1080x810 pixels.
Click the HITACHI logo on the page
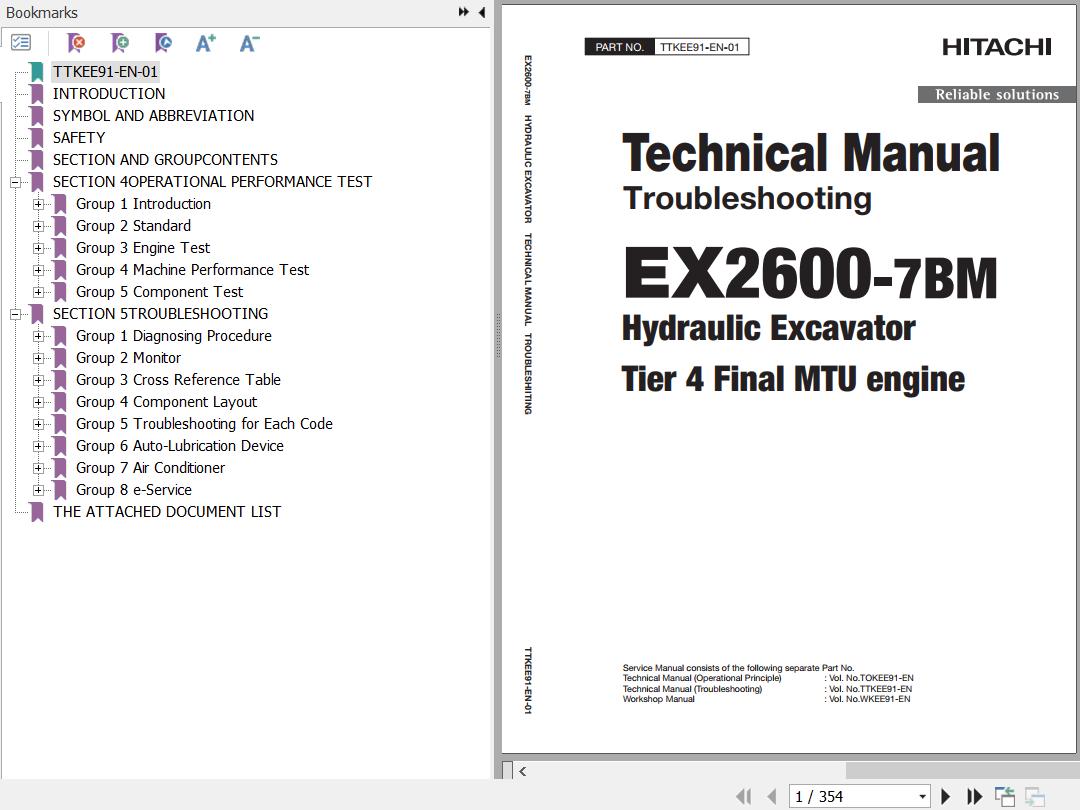click(997, 47)
